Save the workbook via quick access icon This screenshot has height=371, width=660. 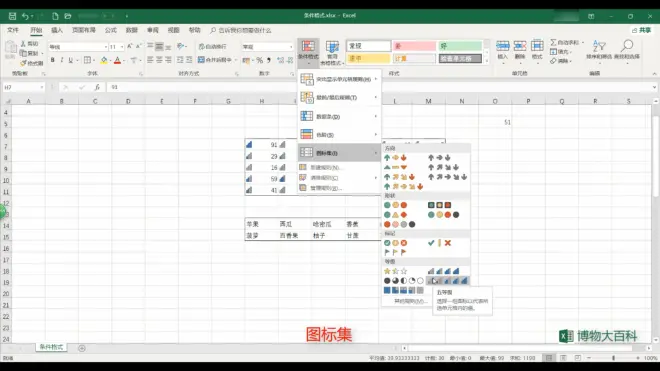pyautogui.click(x=12, y=16)
